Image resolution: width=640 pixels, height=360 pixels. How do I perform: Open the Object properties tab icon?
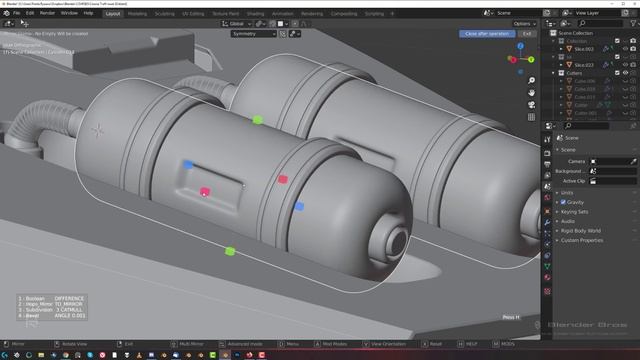click(547, 211)
